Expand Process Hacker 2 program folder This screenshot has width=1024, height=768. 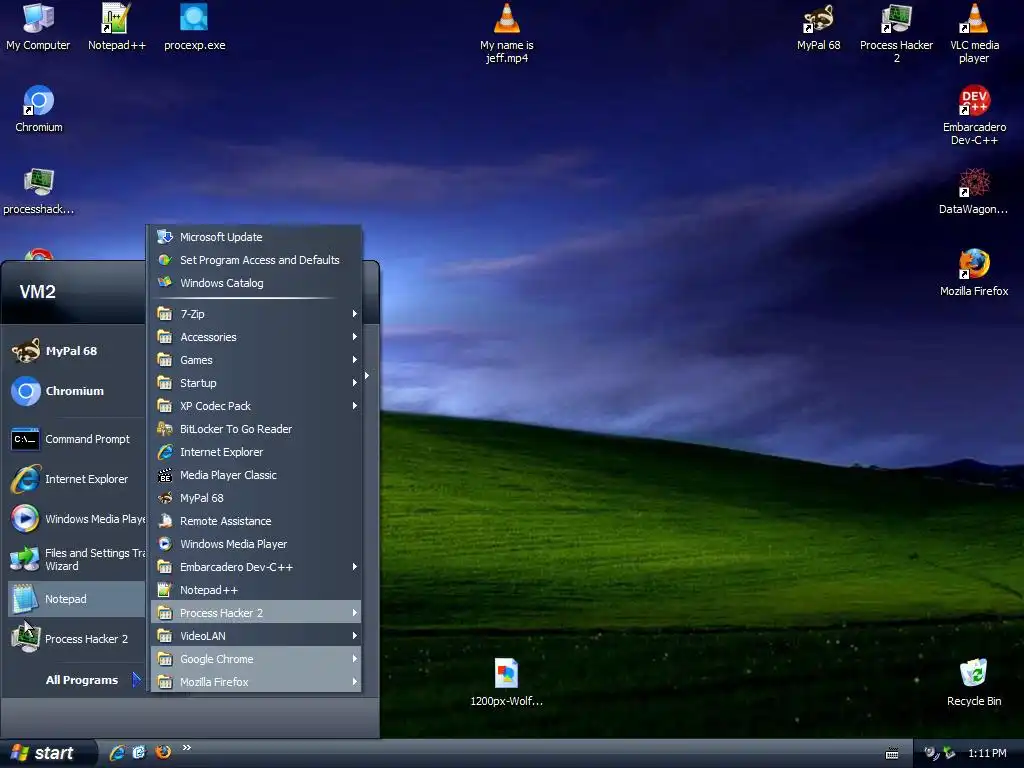point(256,613)
